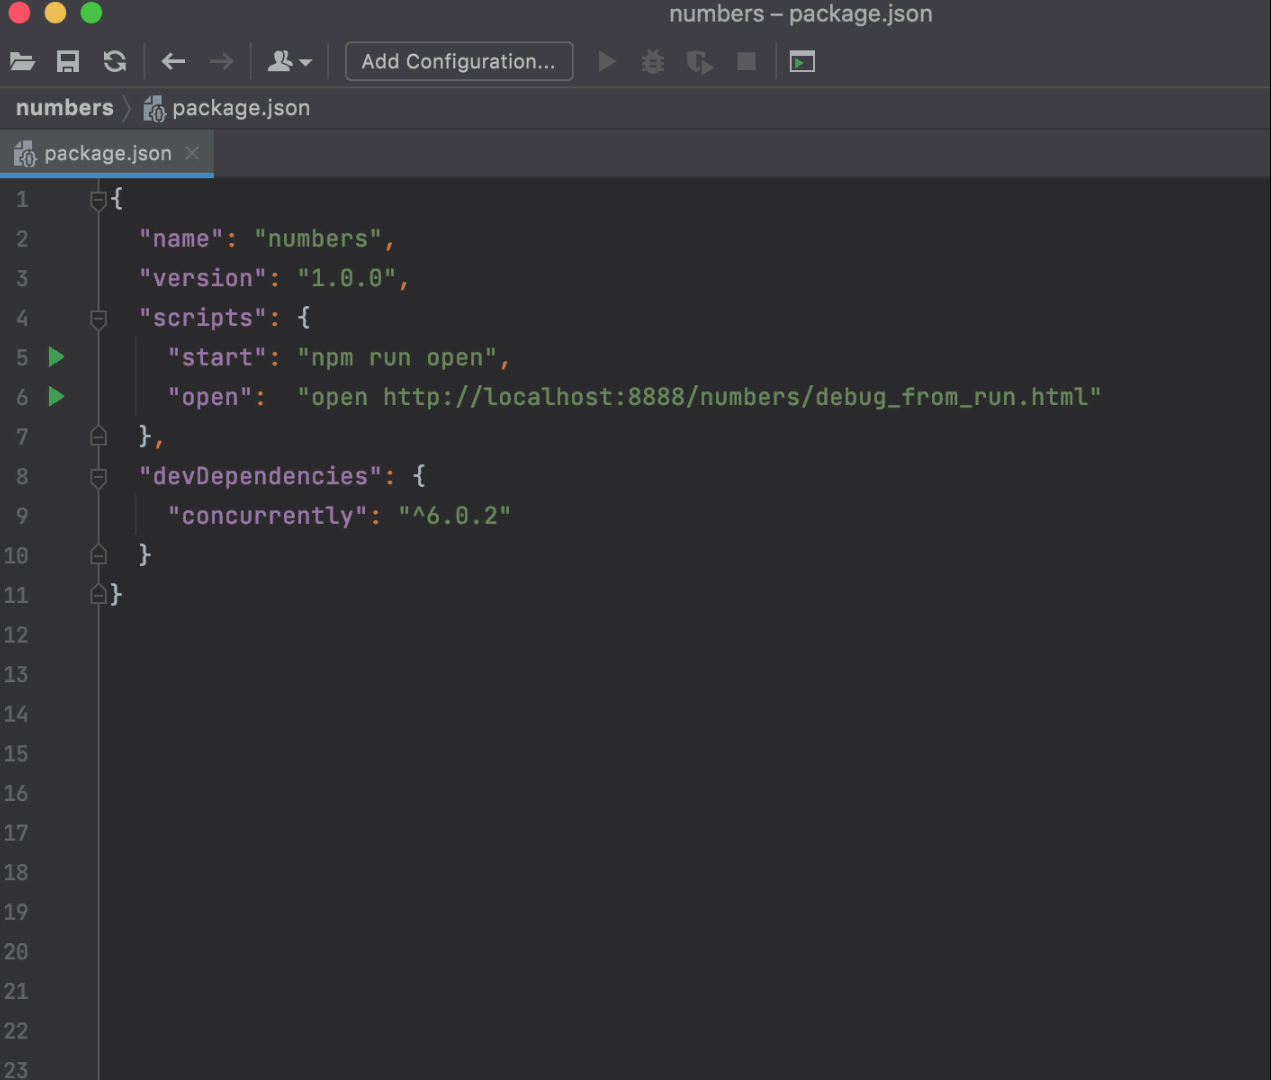Viewport: 1271px width, 1080px height.
Task: Collapse the "scripts" block fold marker
Action: point(98,319)
